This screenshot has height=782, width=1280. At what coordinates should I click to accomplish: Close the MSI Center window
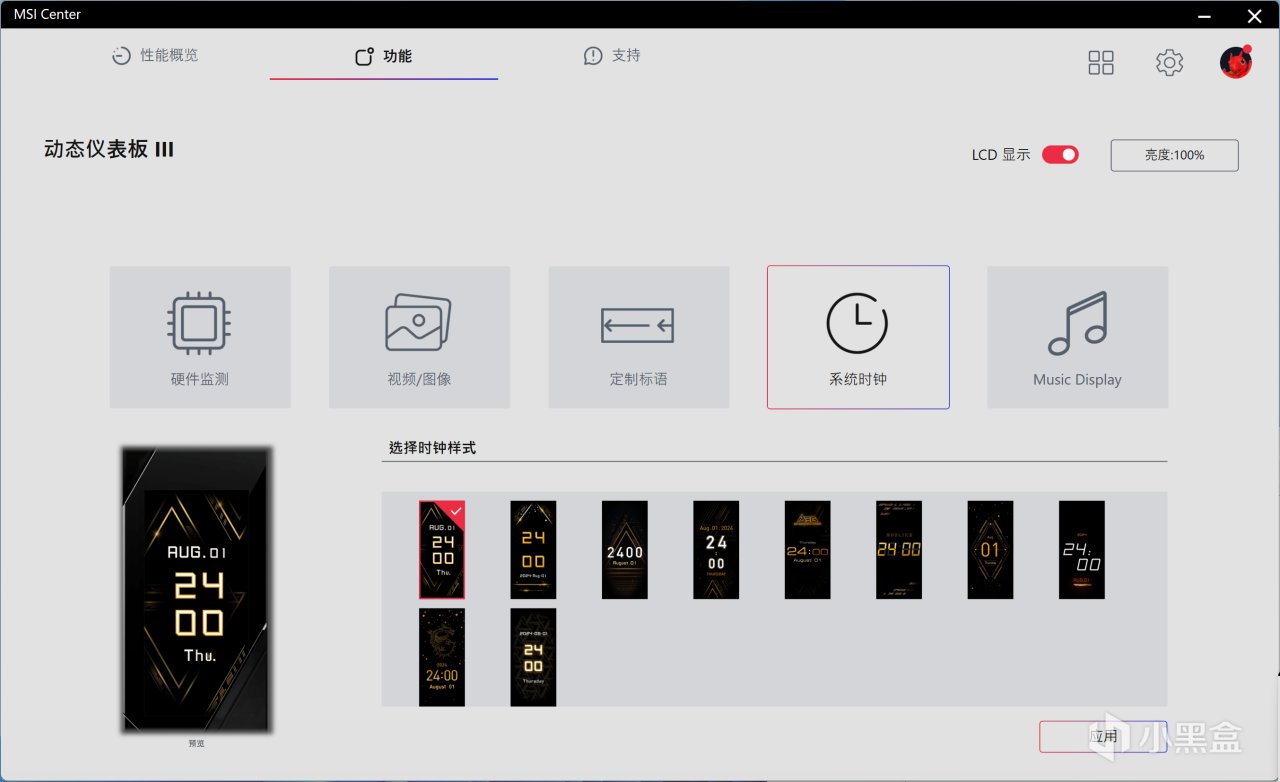[1254, 15]
